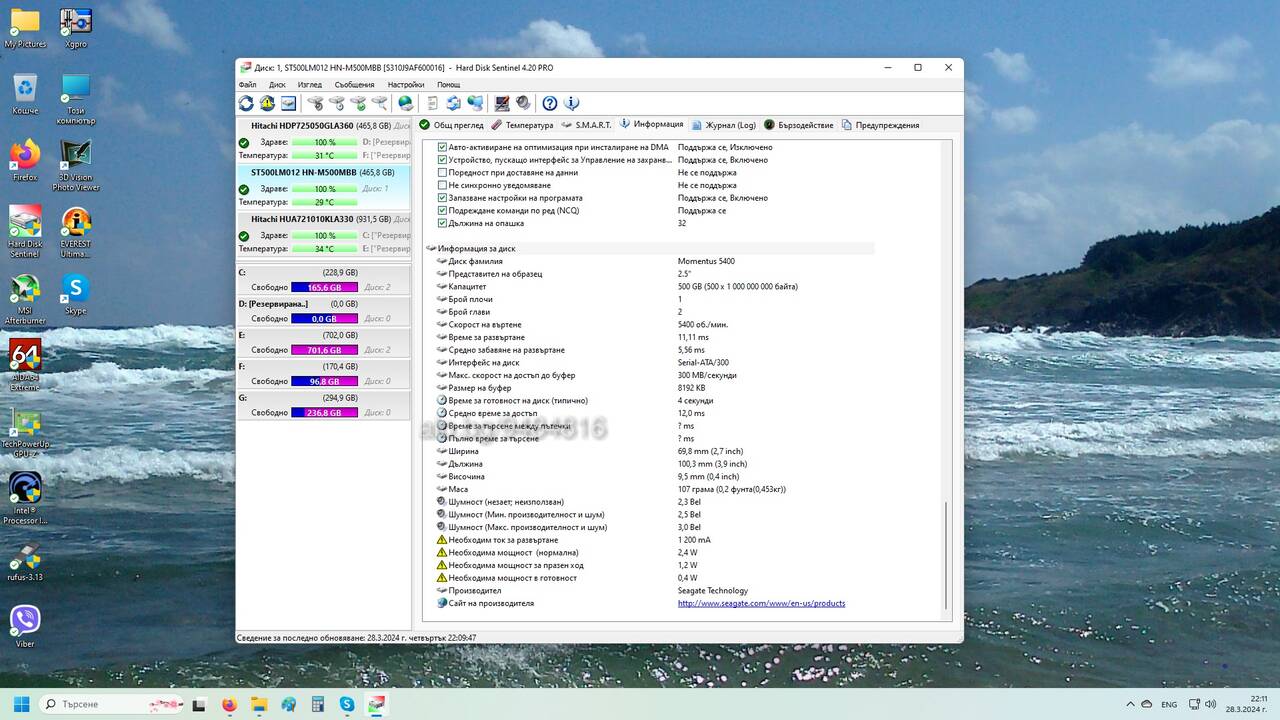The image size is (1280, 720).
Task: Toggle the Дължина на опашка checkbox
Action: click(x=443, y=223)
